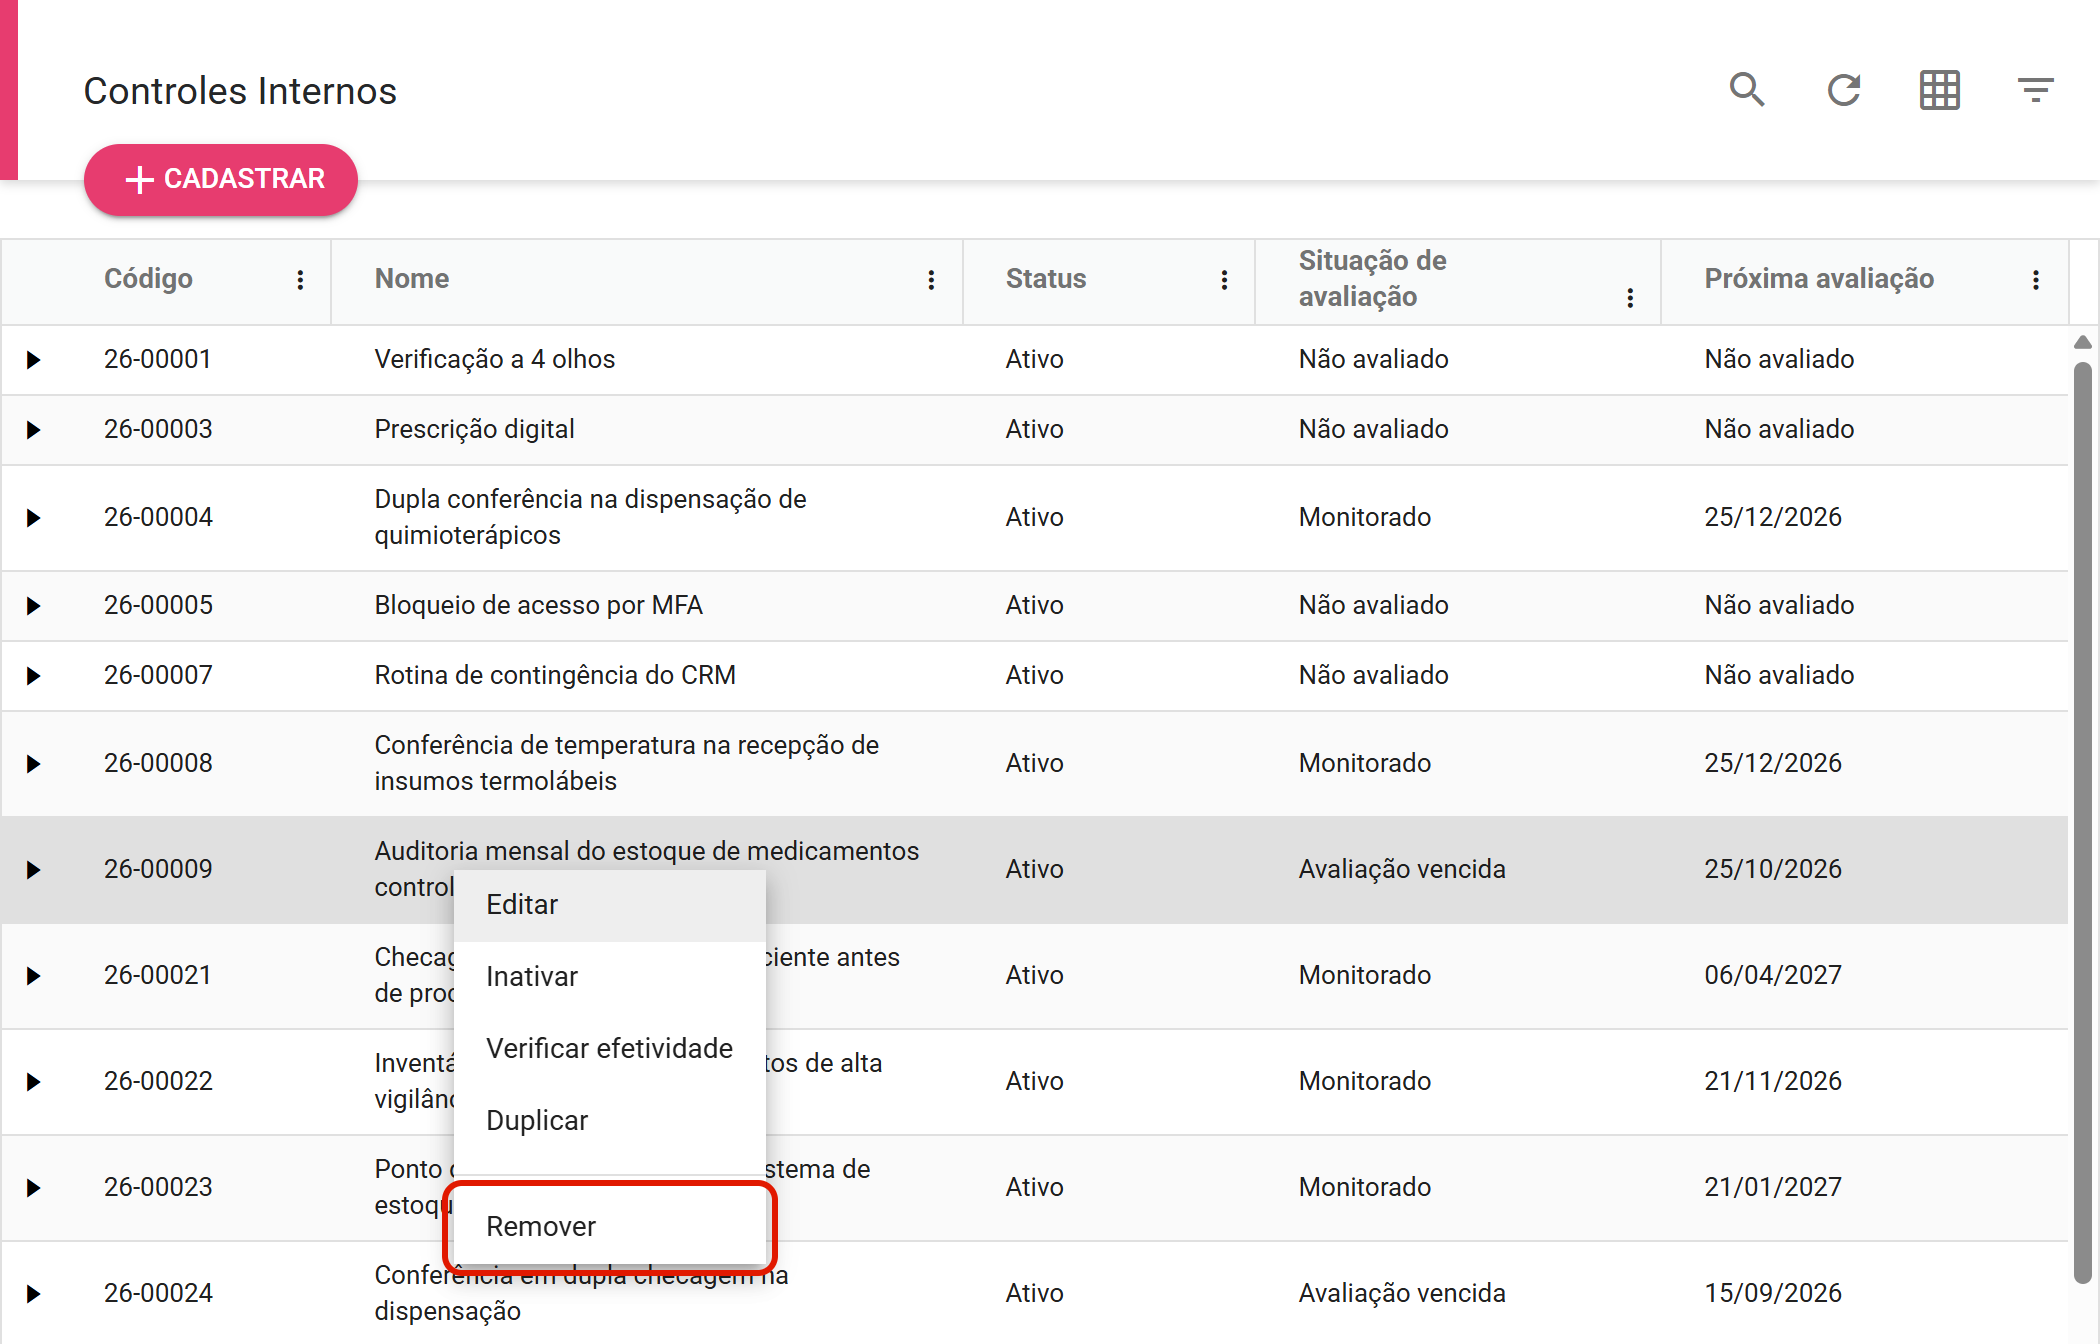Click 'Ativo' status in row 26-00003
2100x1344 pixels.
pyautogui.click(x=1034, y=429)
